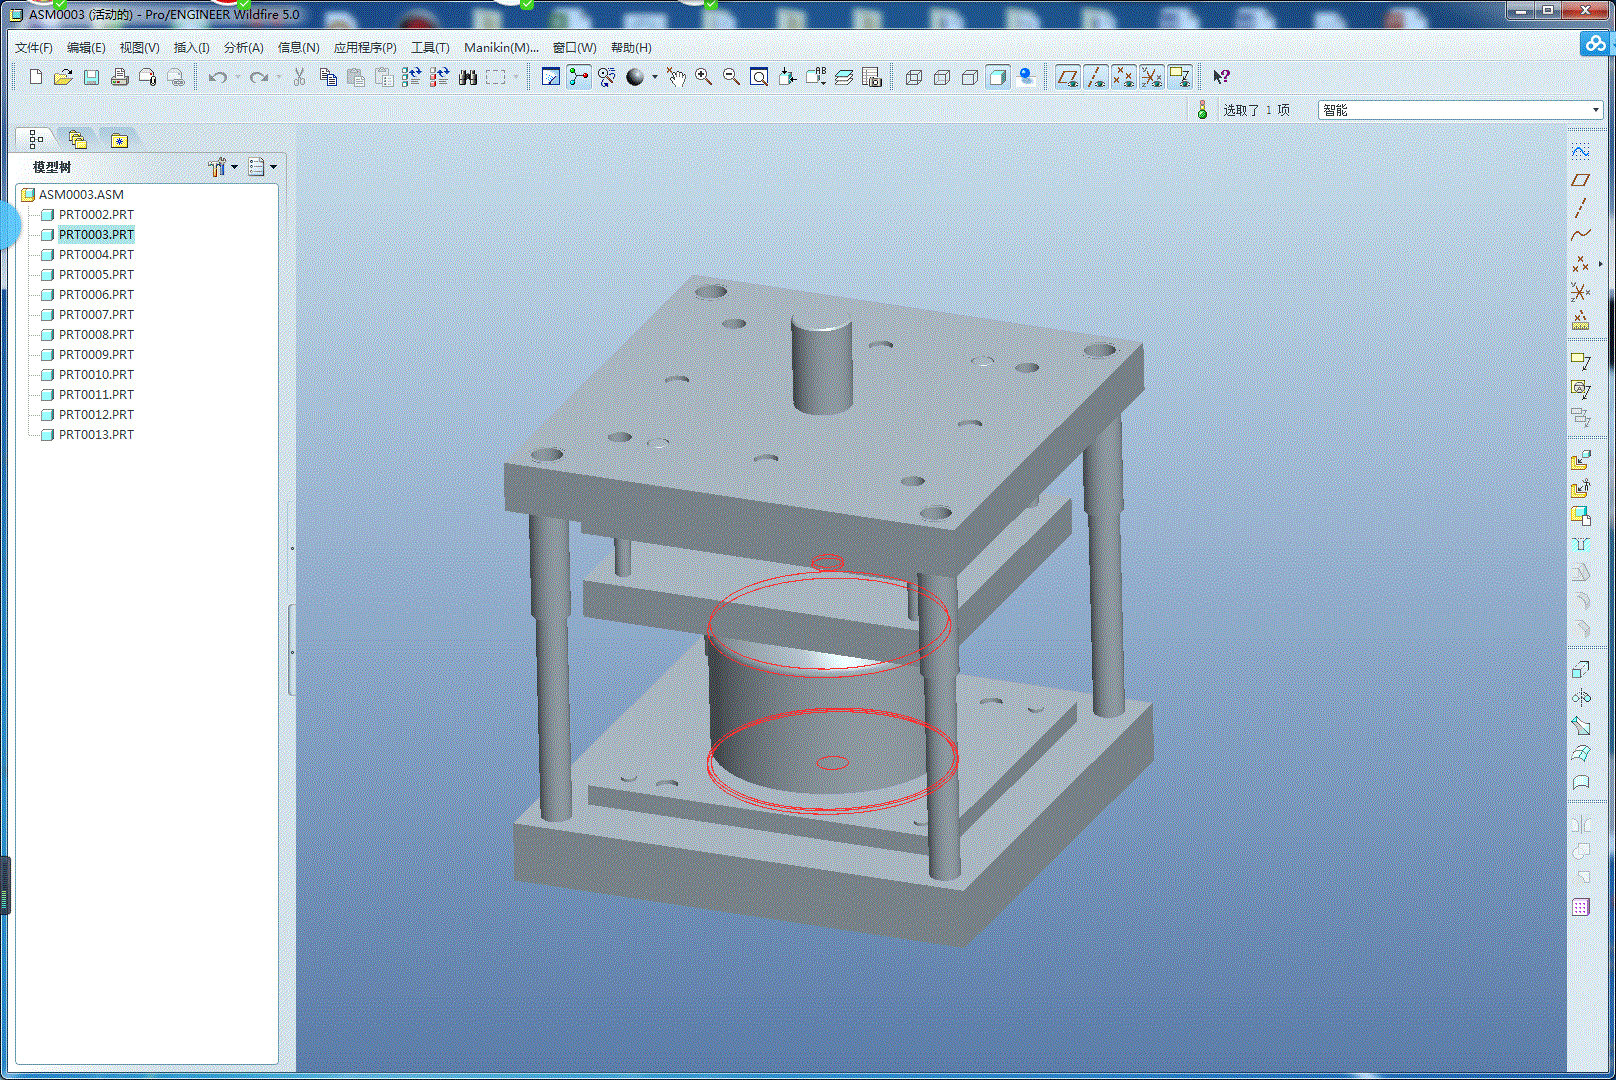Open the view manager icon

point(872,77)
